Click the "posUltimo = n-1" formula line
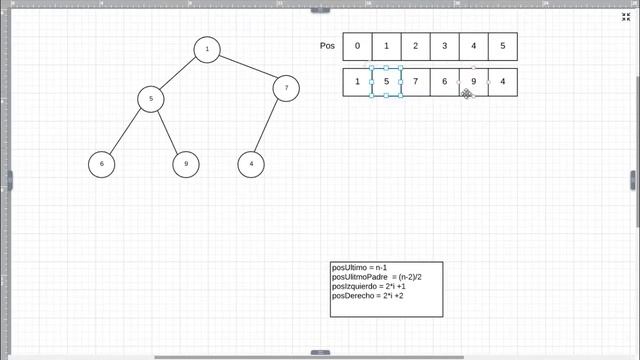 point(359,268)
